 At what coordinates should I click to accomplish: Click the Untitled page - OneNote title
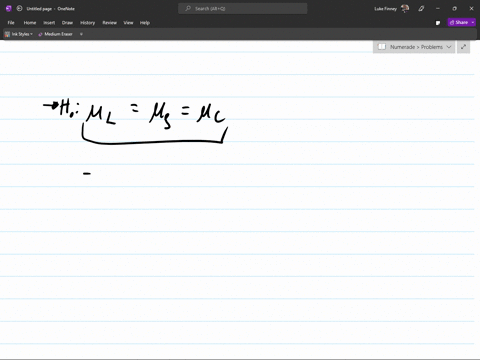51,9
